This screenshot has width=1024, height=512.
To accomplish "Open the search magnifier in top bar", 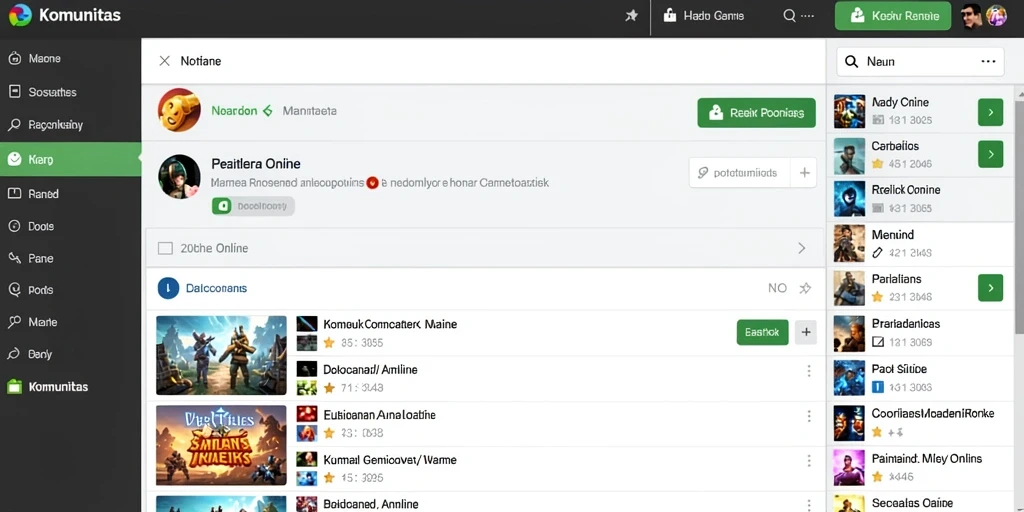I will (x=789, y=16).
